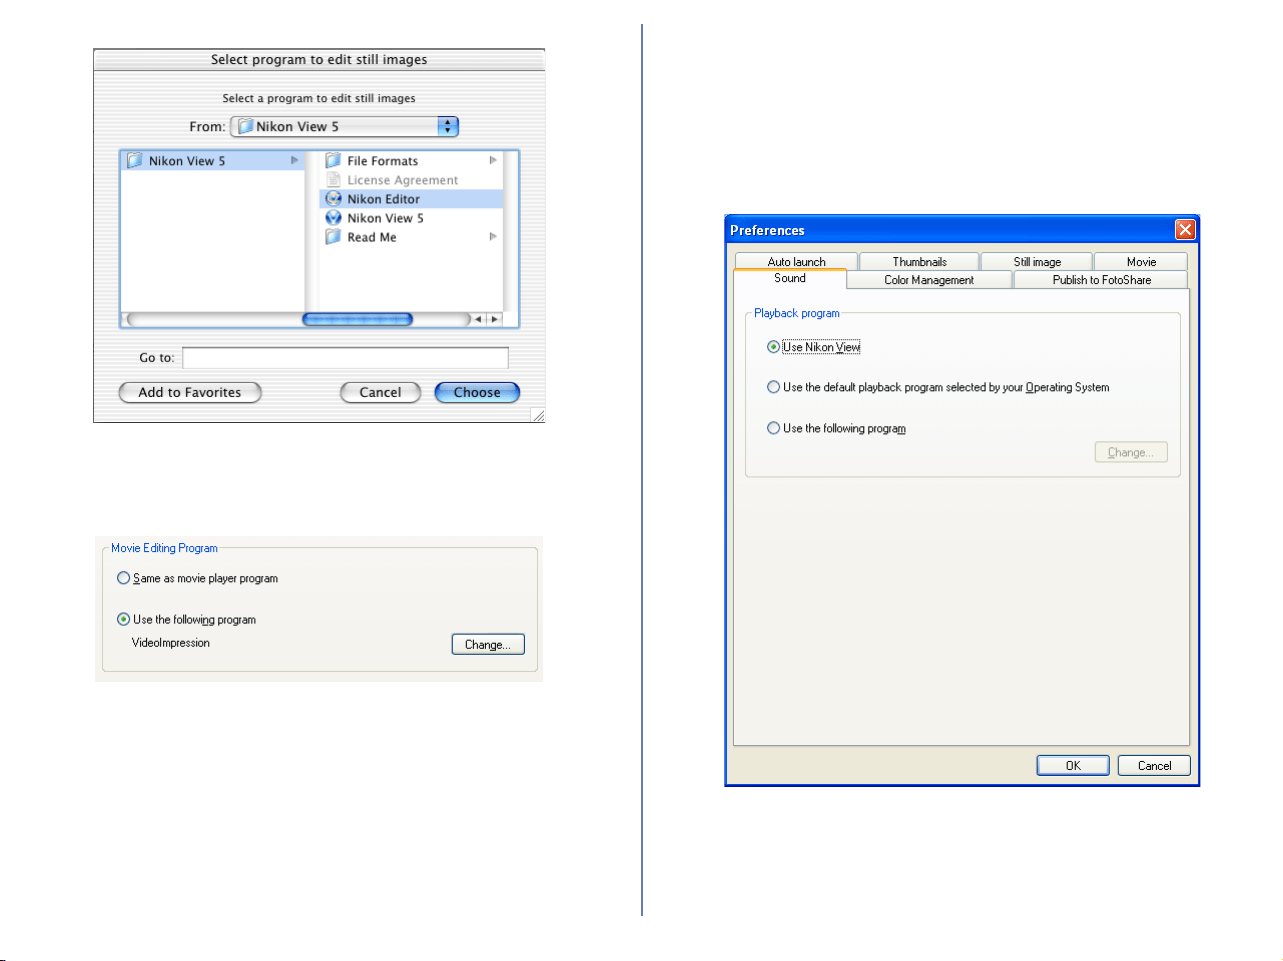
Task: Switch to the Auto launch tab
Action: pyautogui.click(x=796, y=262)
